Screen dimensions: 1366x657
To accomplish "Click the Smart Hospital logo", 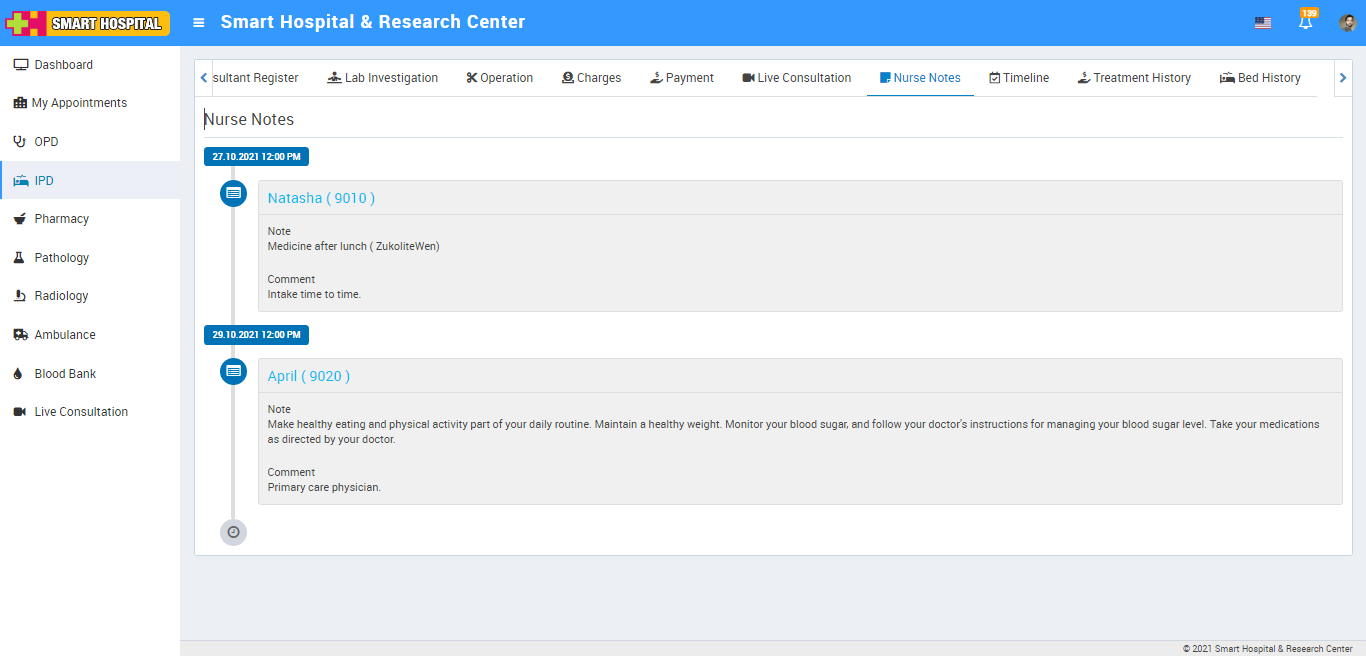I will coord(88,22).
